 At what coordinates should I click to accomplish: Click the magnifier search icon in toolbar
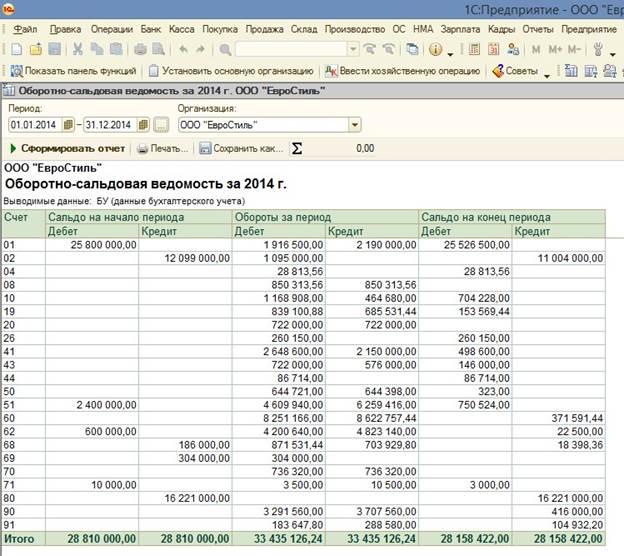click(225, 49)
